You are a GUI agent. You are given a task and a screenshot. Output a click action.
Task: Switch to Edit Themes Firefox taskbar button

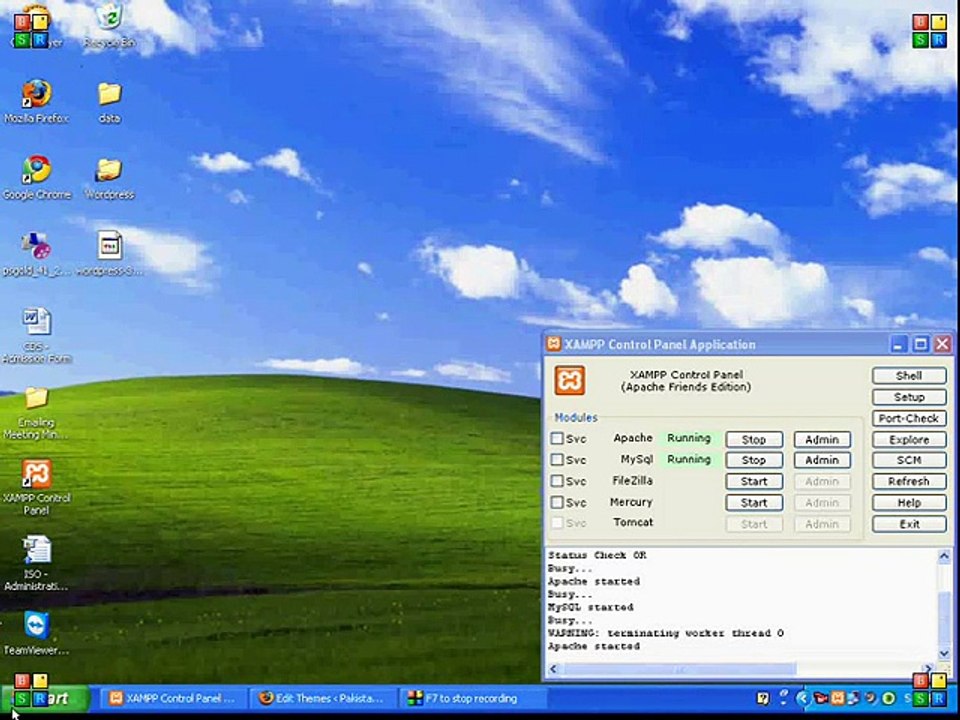[x=323, y=698]
